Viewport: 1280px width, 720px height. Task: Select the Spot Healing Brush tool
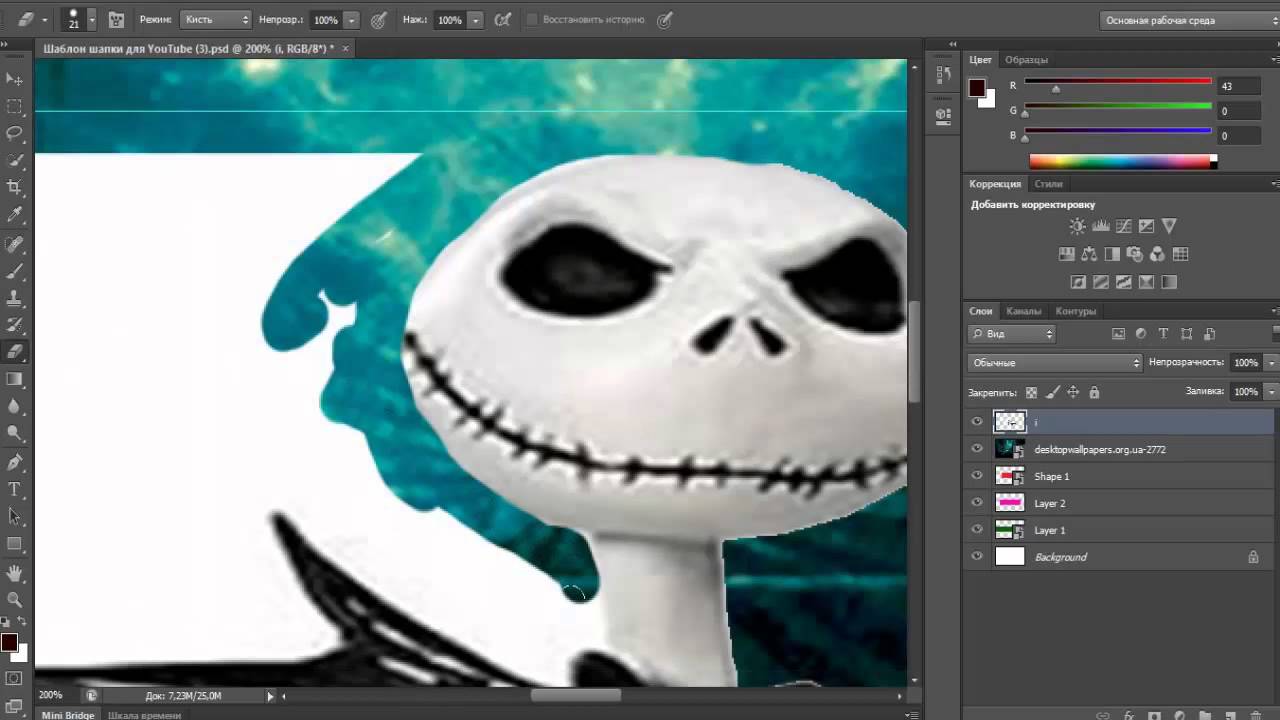point(14,244)
